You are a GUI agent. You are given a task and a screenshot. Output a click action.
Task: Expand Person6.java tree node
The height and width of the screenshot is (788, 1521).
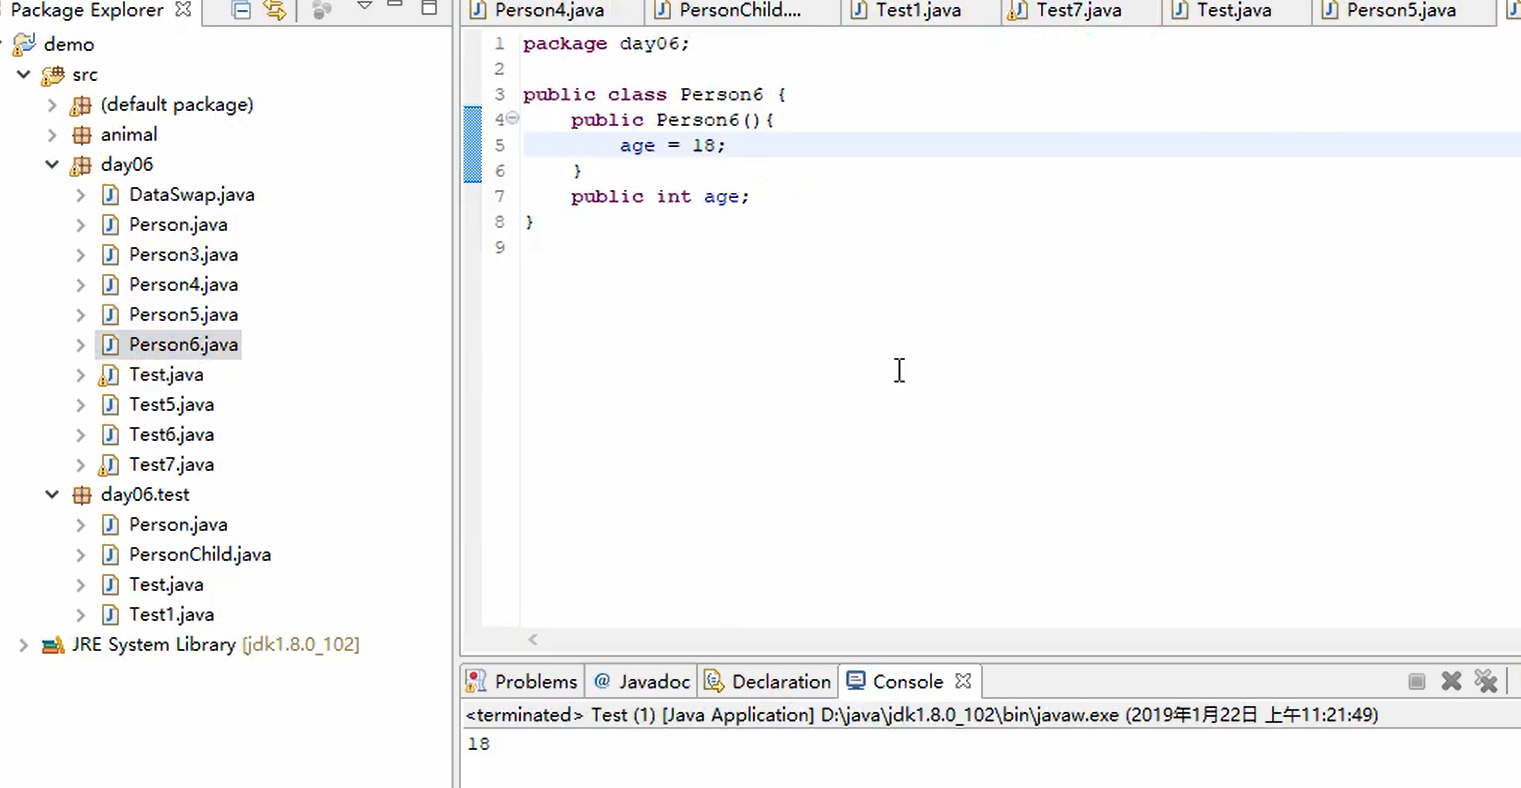pyautogui.click(x=81, y=345)
